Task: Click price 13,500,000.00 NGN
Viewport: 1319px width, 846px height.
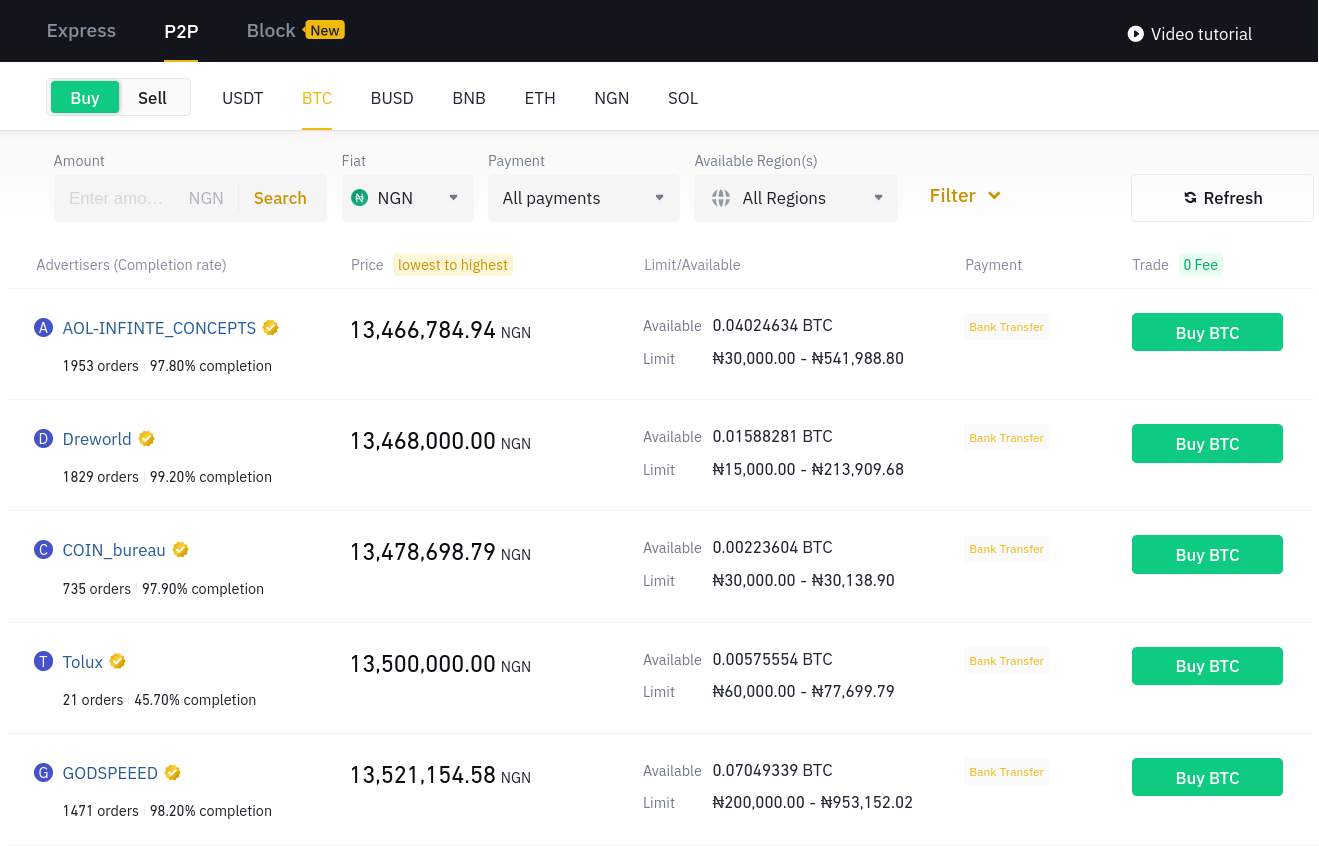Action: 440,664
